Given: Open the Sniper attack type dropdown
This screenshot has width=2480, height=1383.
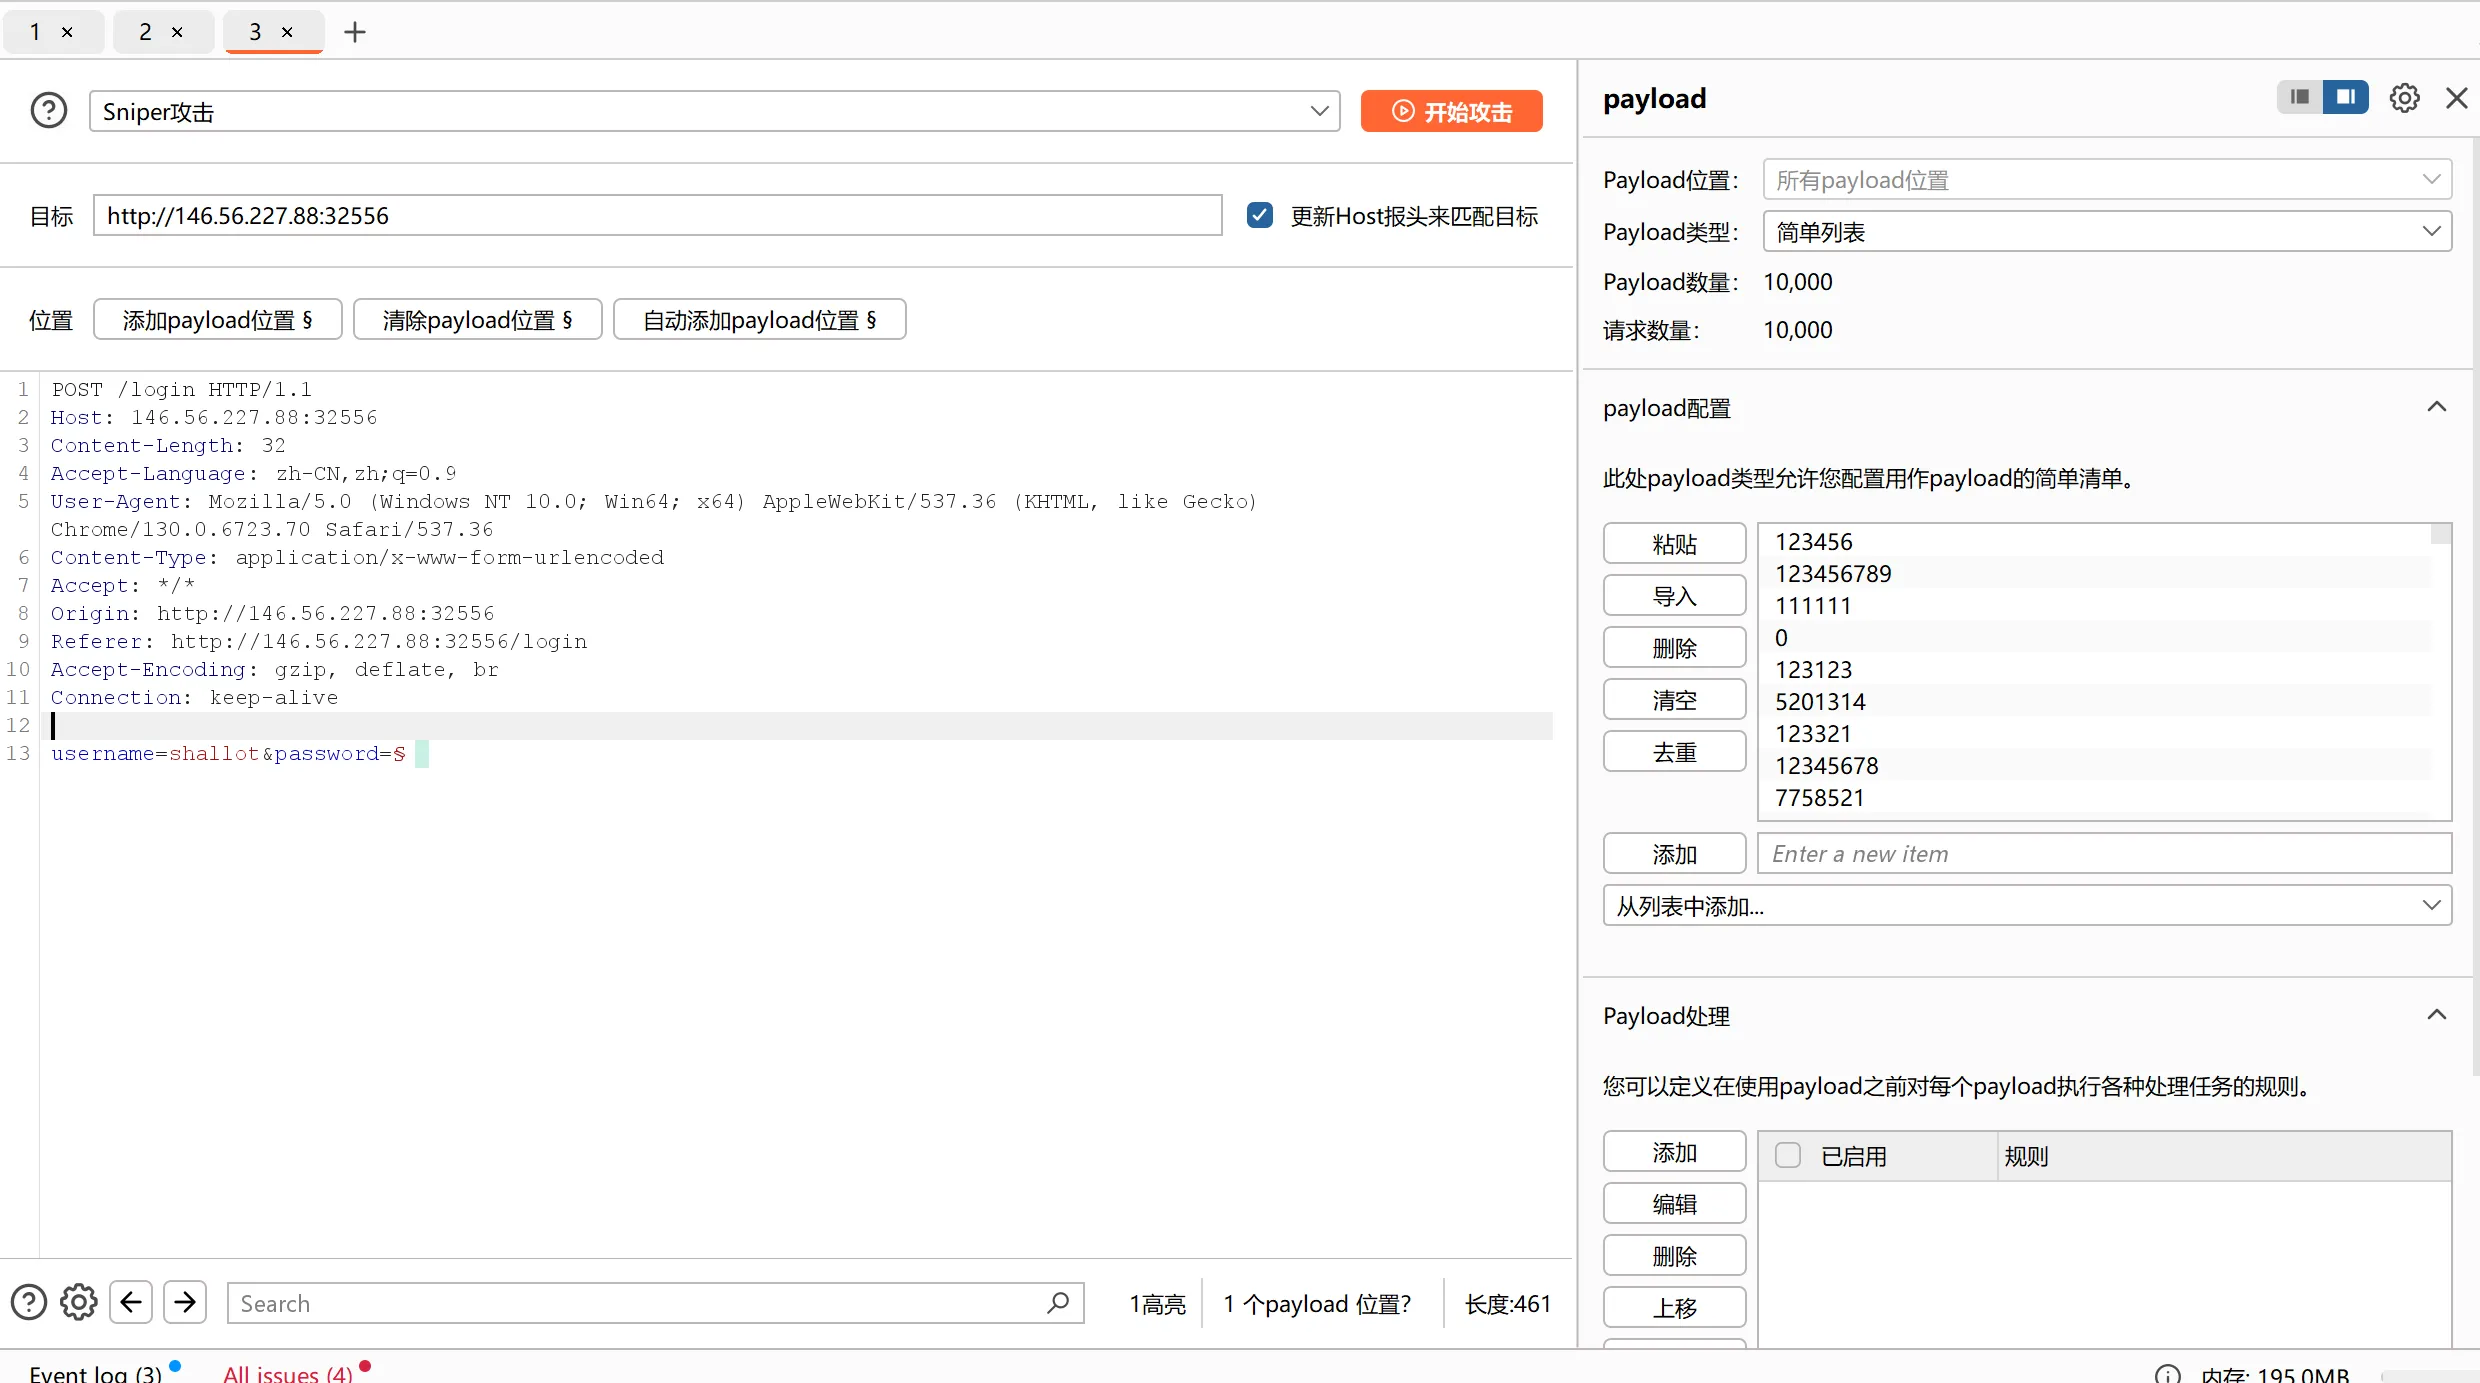Looking at the screenshot, I should (x=714, y=111).
